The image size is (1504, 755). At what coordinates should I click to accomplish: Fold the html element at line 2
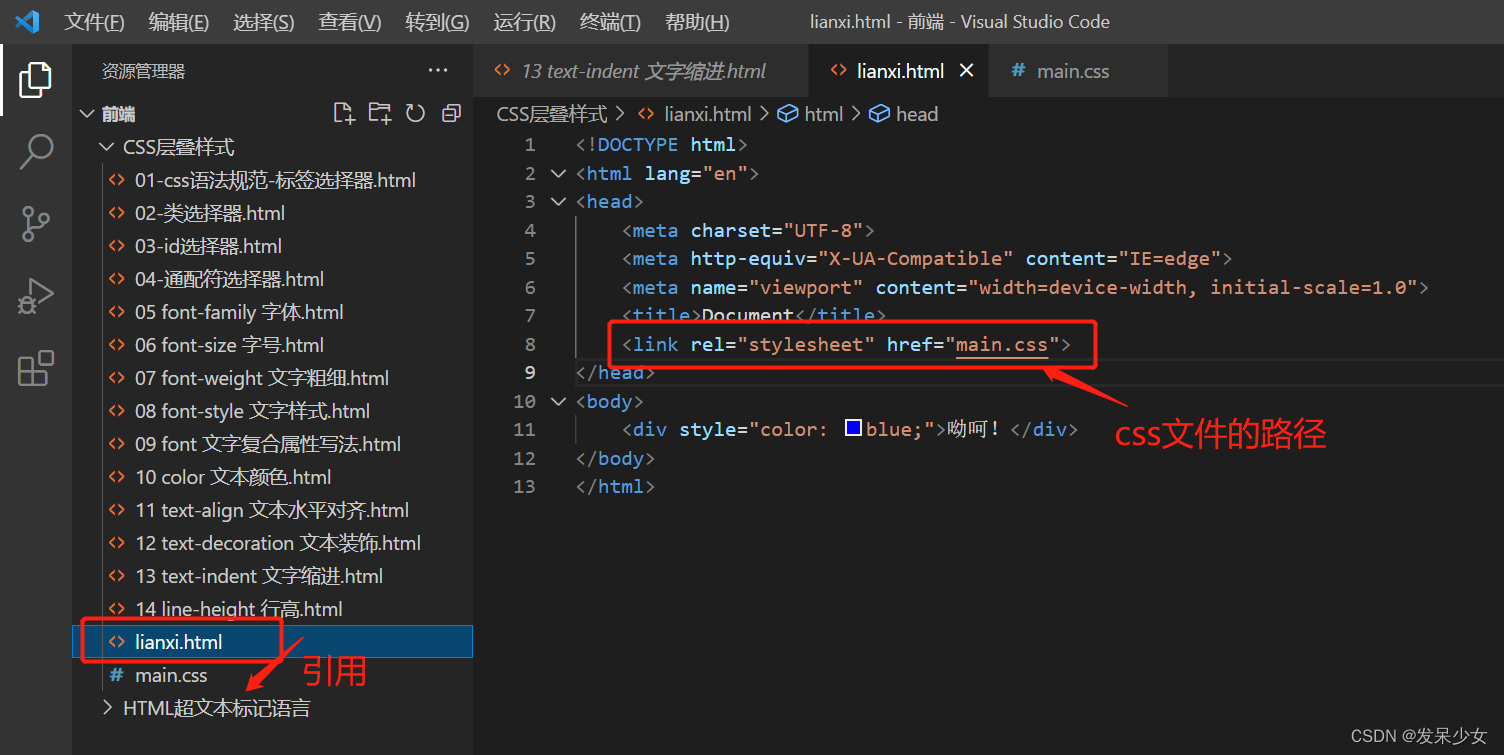pyautogui.click(x=559, y=173)
